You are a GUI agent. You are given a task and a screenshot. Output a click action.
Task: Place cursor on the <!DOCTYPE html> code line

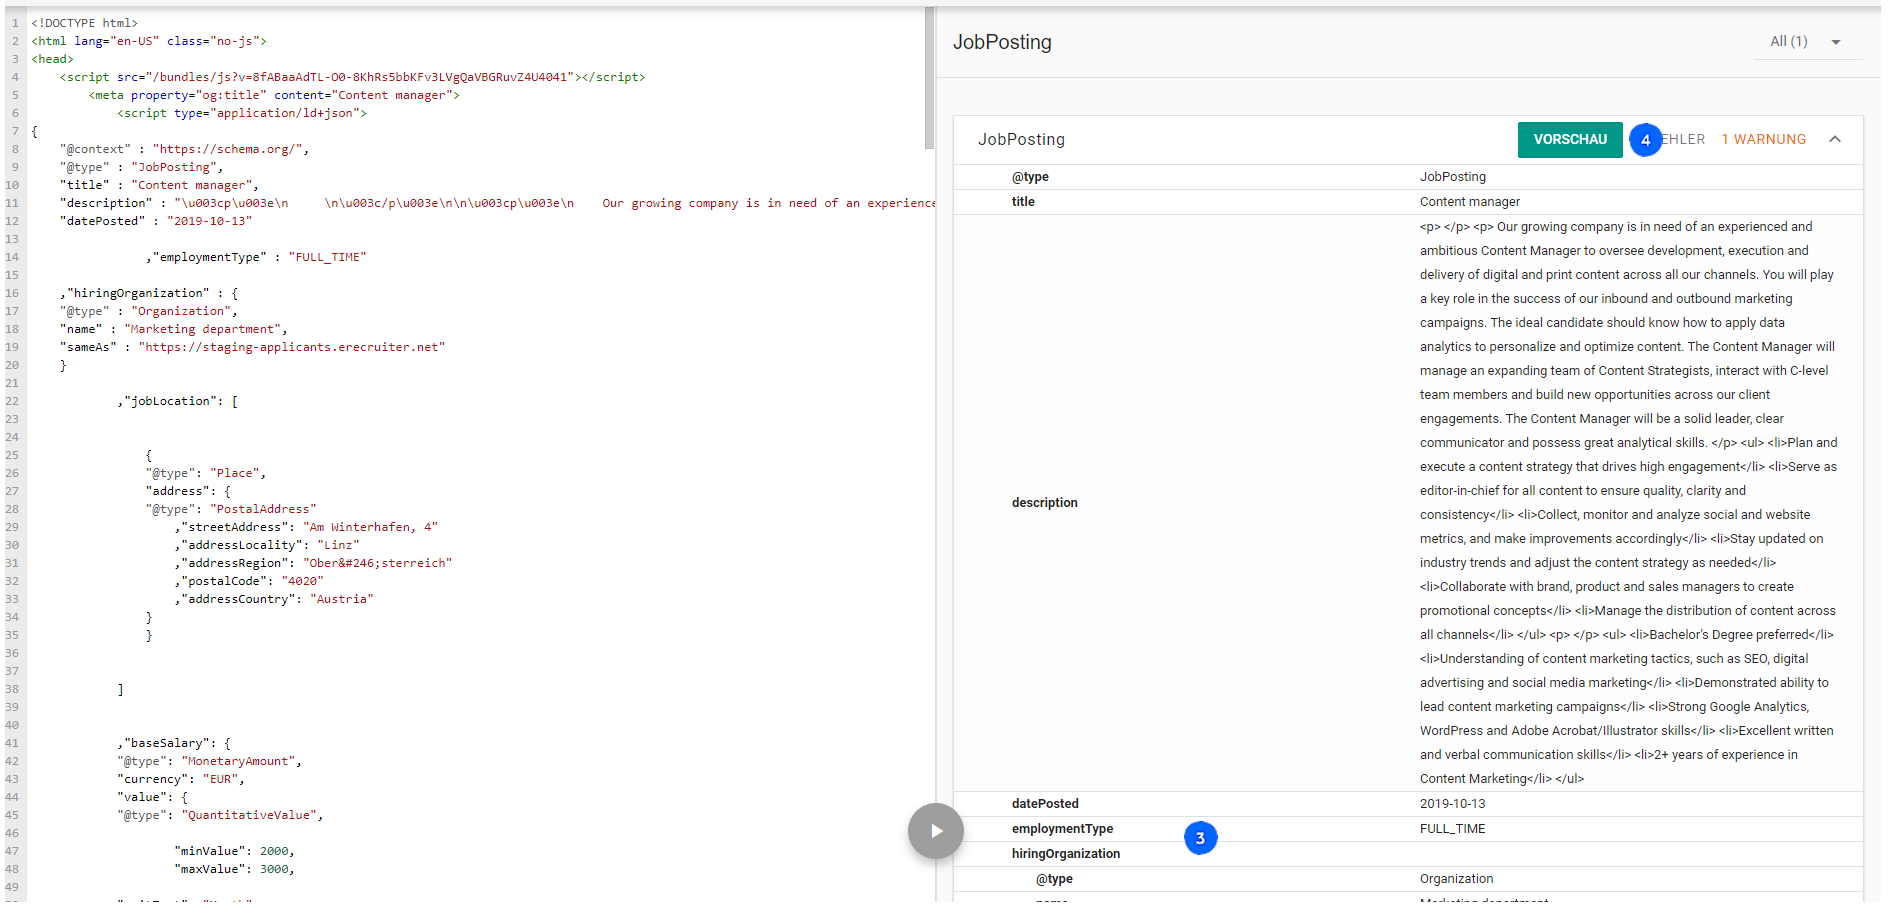point(85,23)
